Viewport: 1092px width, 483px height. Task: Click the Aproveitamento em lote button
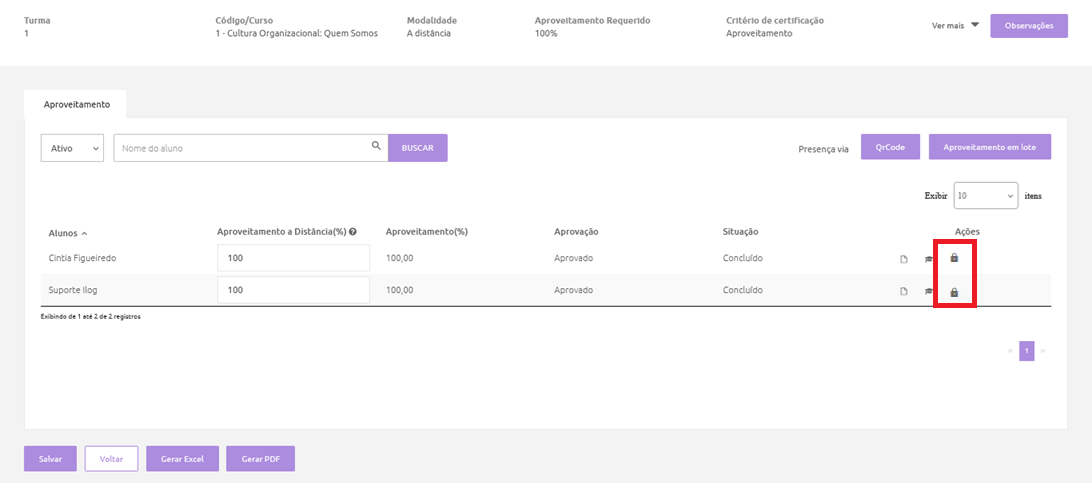coord(990,147)
